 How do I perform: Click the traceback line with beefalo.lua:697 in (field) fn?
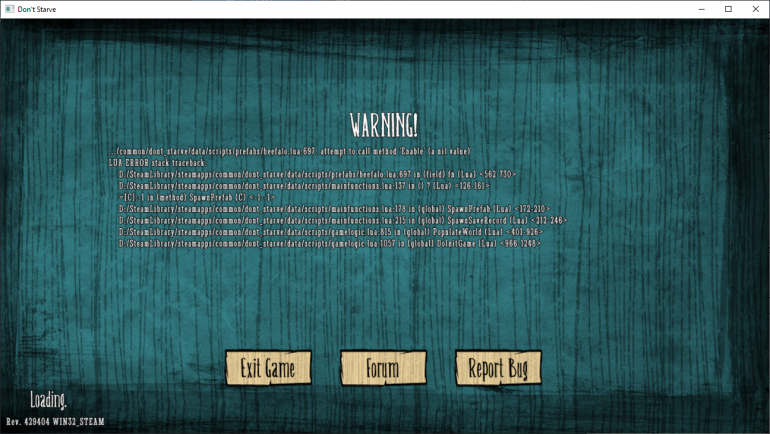pos(317,174)
